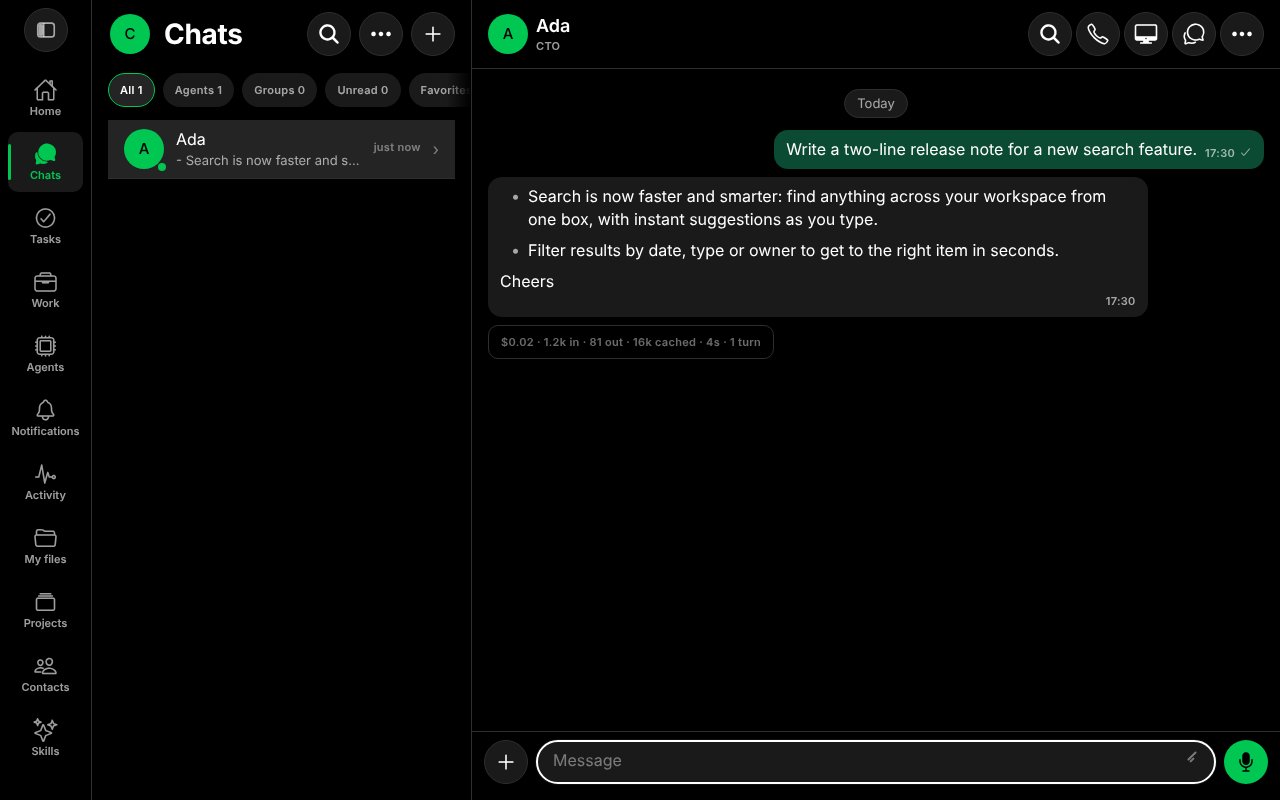1280x800 pixels.
Task: Search within the Ada conversation
Action: coord(1050,34)
